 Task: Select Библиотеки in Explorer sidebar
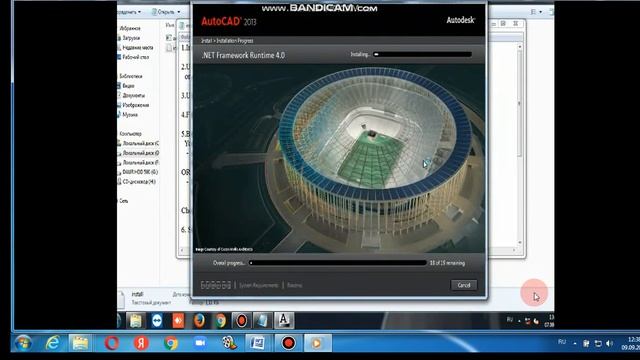(x=130, y=76)
